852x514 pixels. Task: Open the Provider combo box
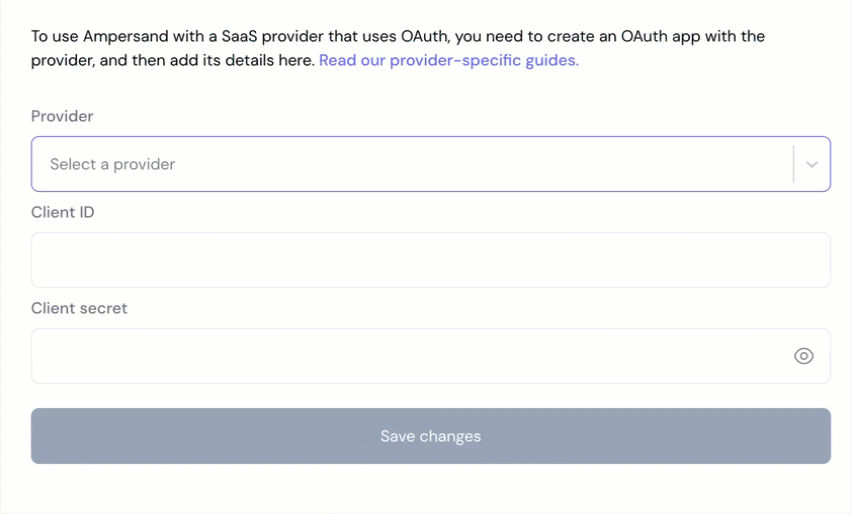431,164
